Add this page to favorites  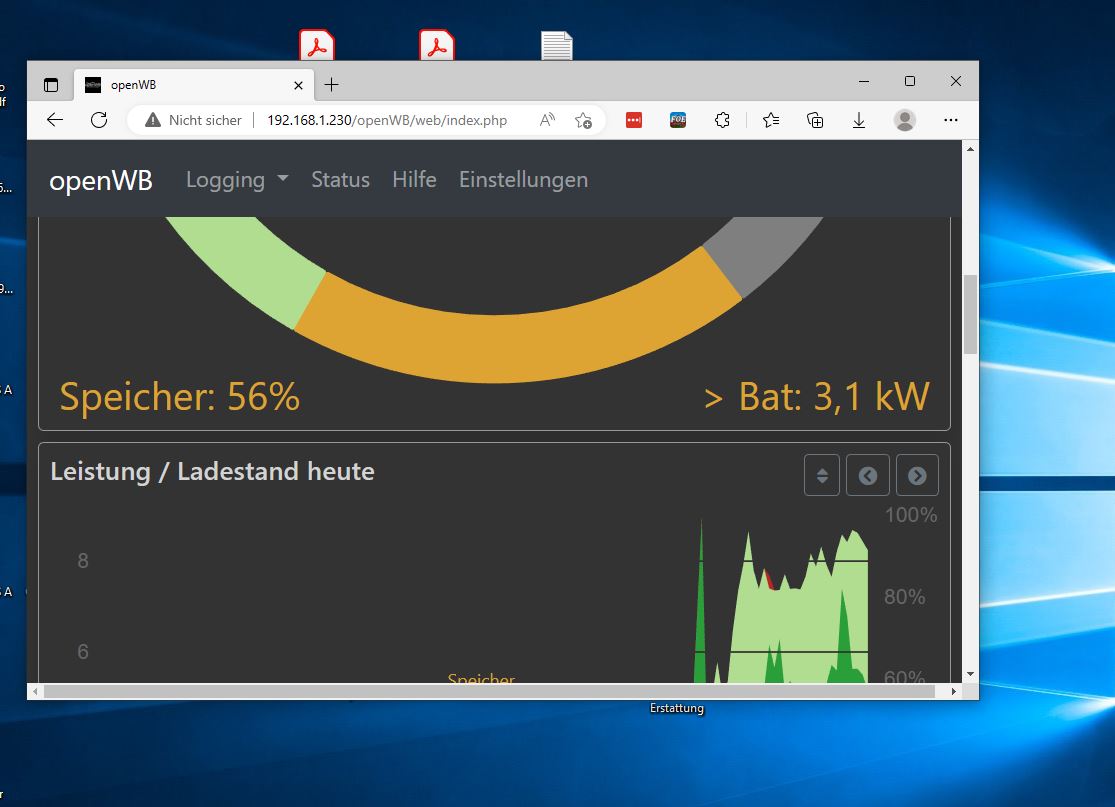[583, 120]
